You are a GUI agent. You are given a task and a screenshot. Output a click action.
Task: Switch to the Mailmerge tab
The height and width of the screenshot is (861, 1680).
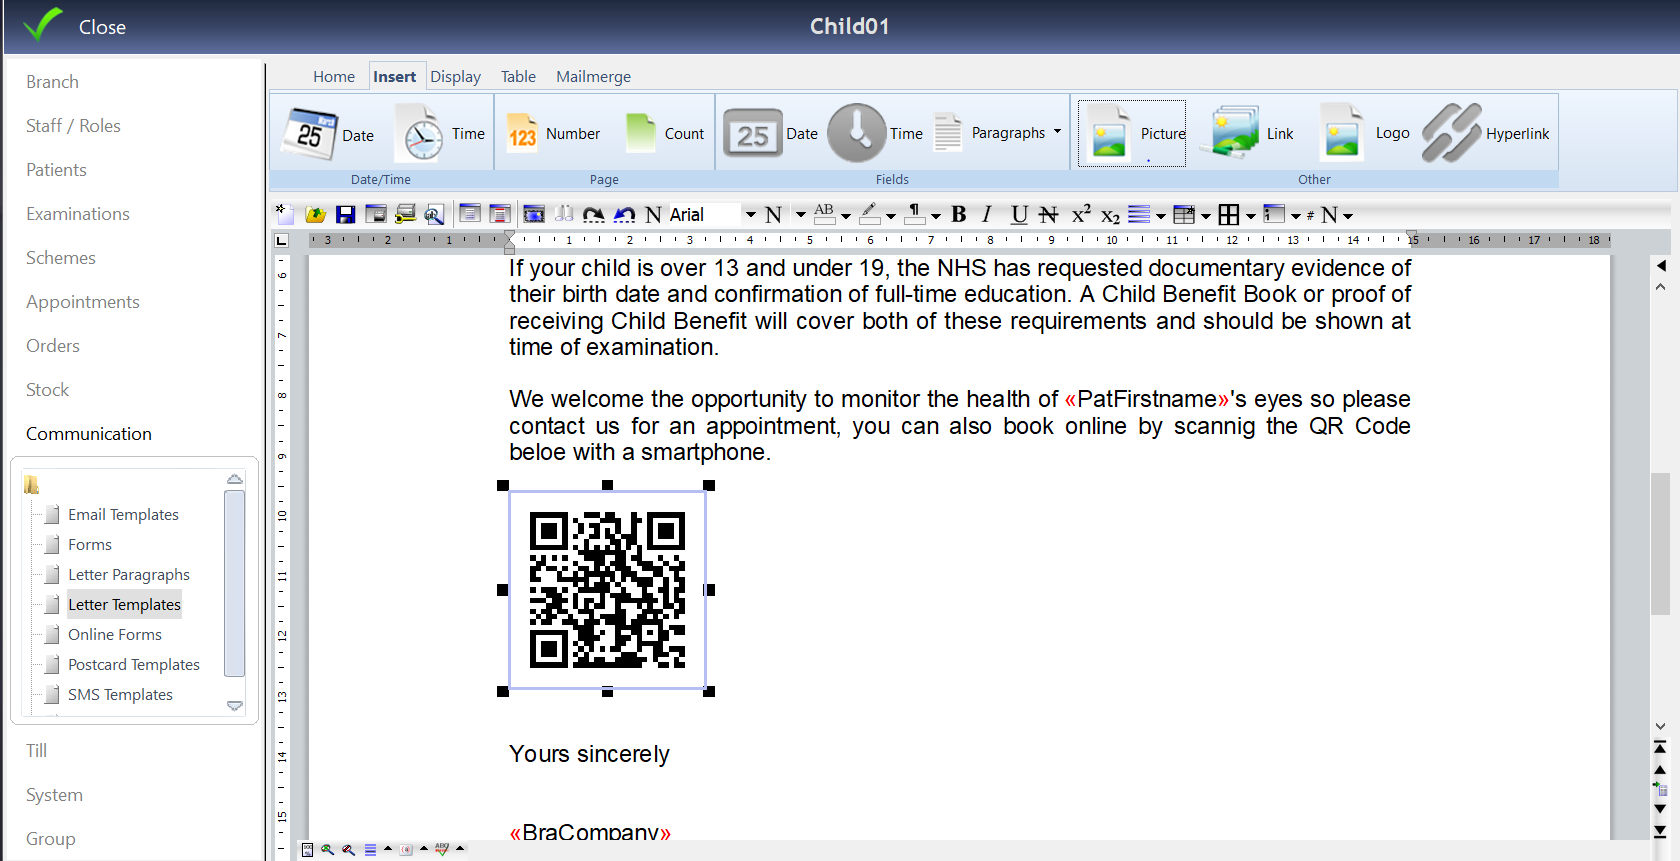(x=593, y=76)
